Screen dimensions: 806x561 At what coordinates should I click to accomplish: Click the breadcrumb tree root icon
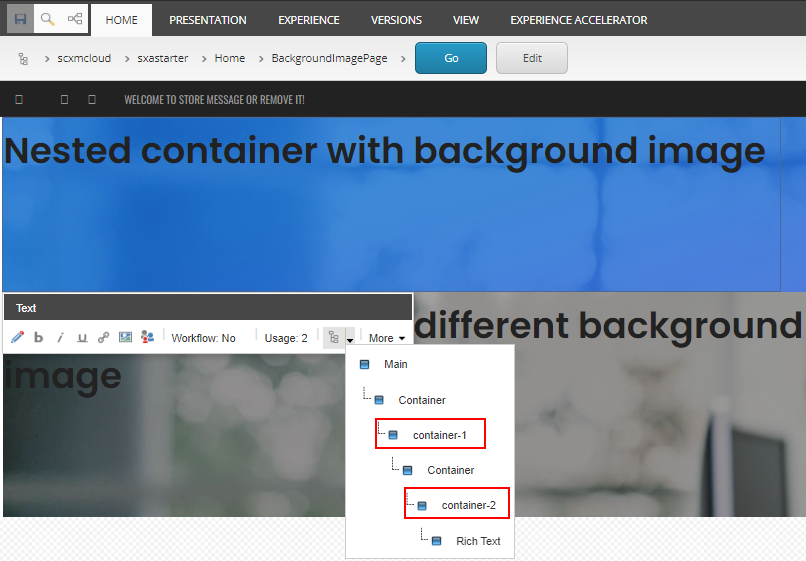[x=23, y=59]
